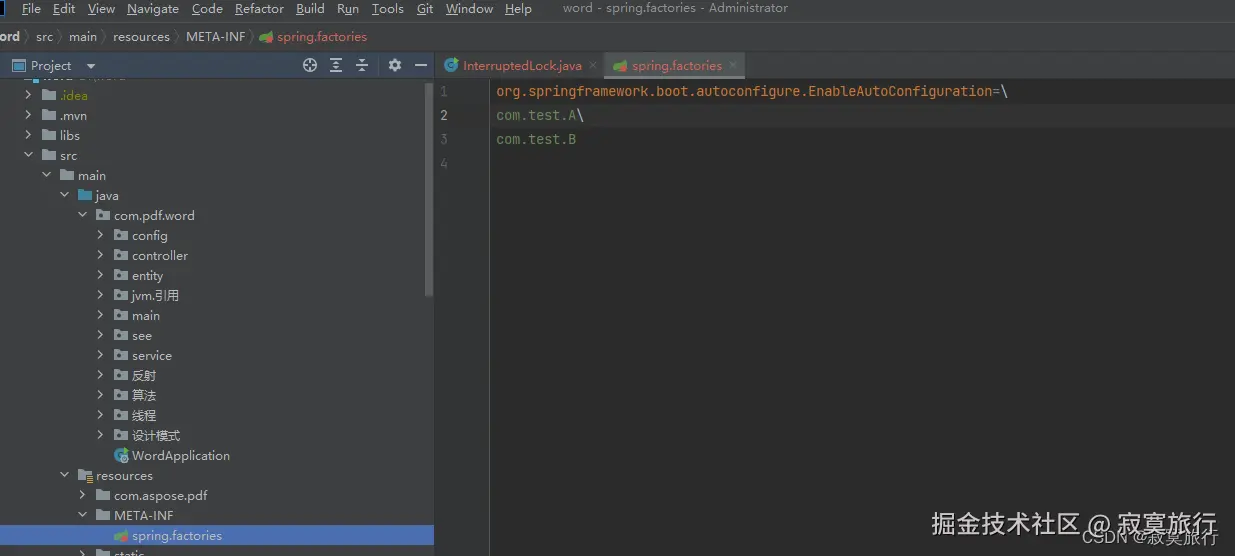This screenshot has width=1235, height=556.
Task: Select the com.aspose.pdf folder icon
Action: coord(103,495)
